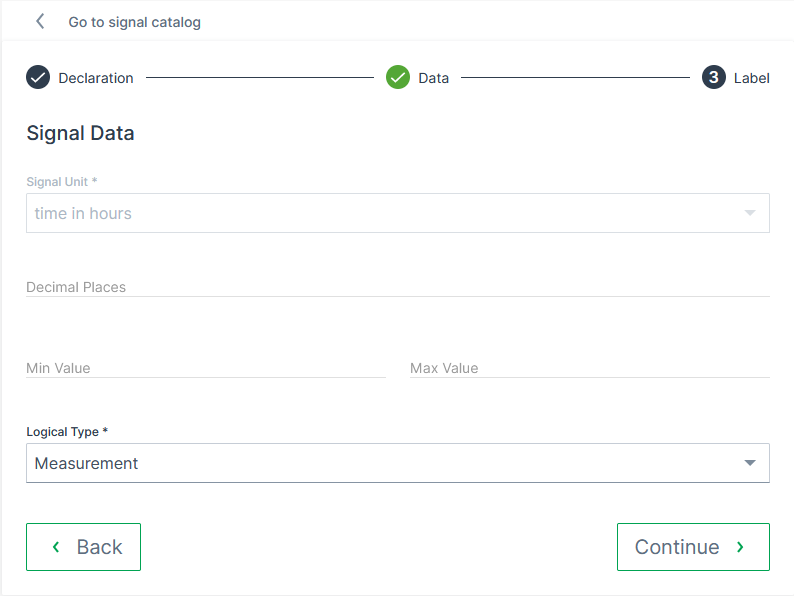
Task: Click the step 3 number circle
Action: (x=714, y=77)
